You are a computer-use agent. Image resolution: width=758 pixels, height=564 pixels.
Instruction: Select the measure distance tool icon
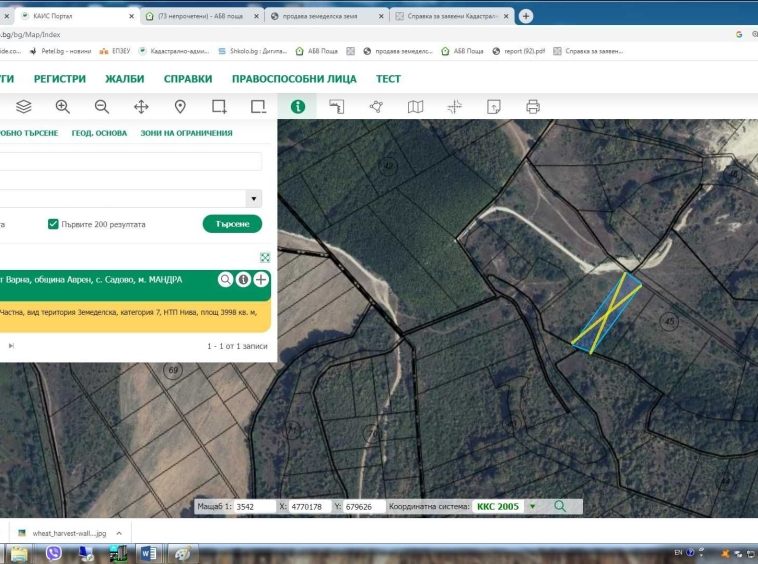[336, 106]
